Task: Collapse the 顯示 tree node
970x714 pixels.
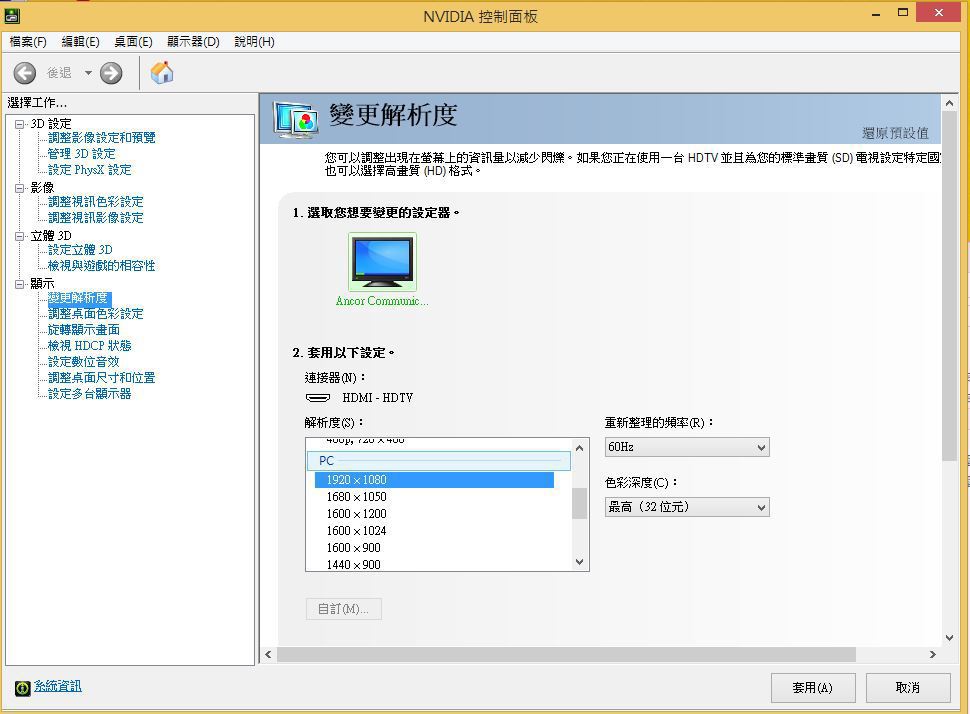Action: click(20, 284)
